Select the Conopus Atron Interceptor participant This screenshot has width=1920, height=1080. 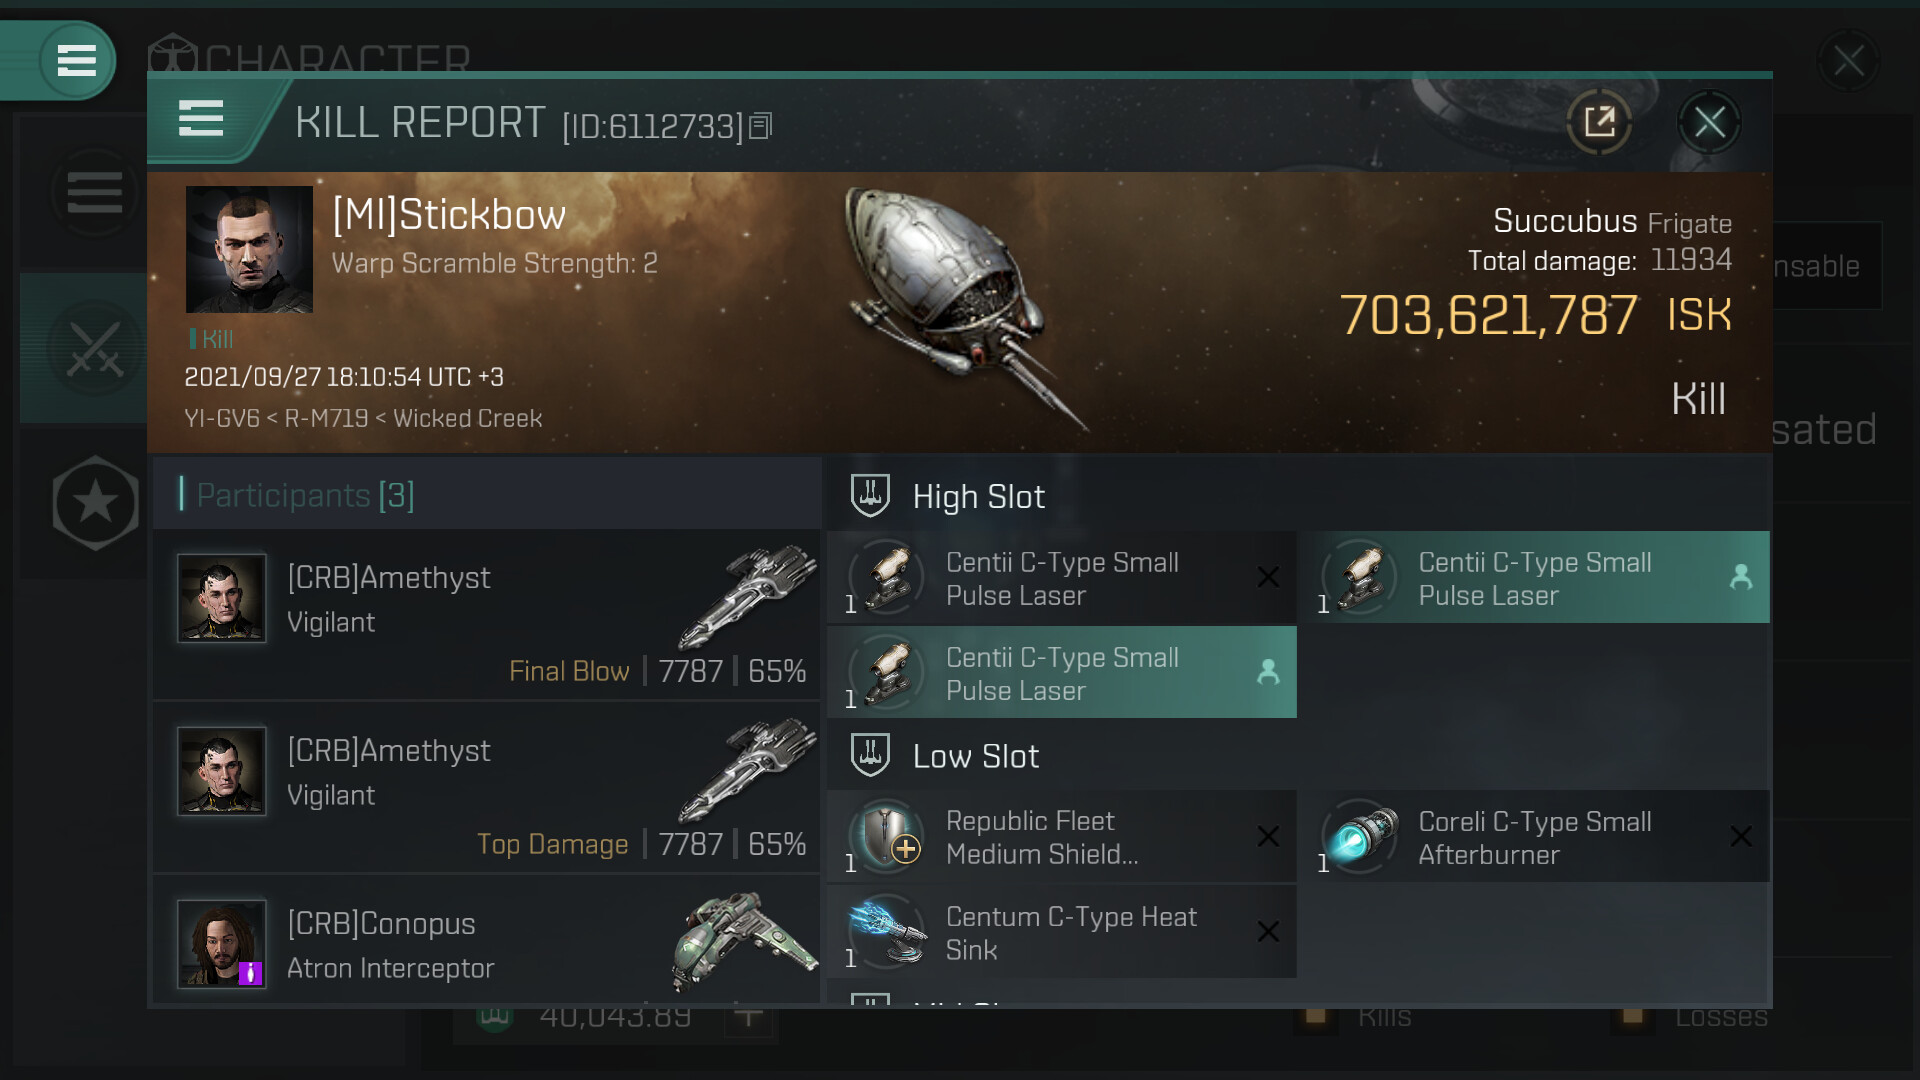[487, 945]
